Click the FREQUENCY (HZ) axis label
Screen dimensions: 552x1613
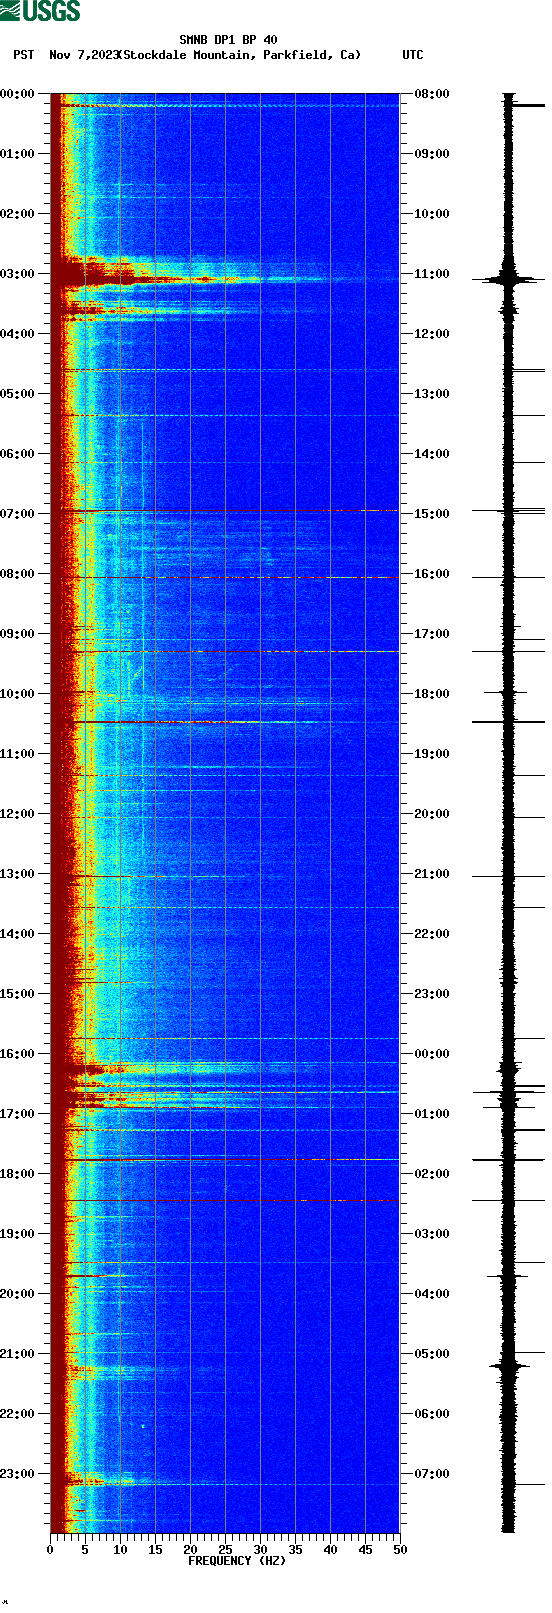click(237, 1561)
